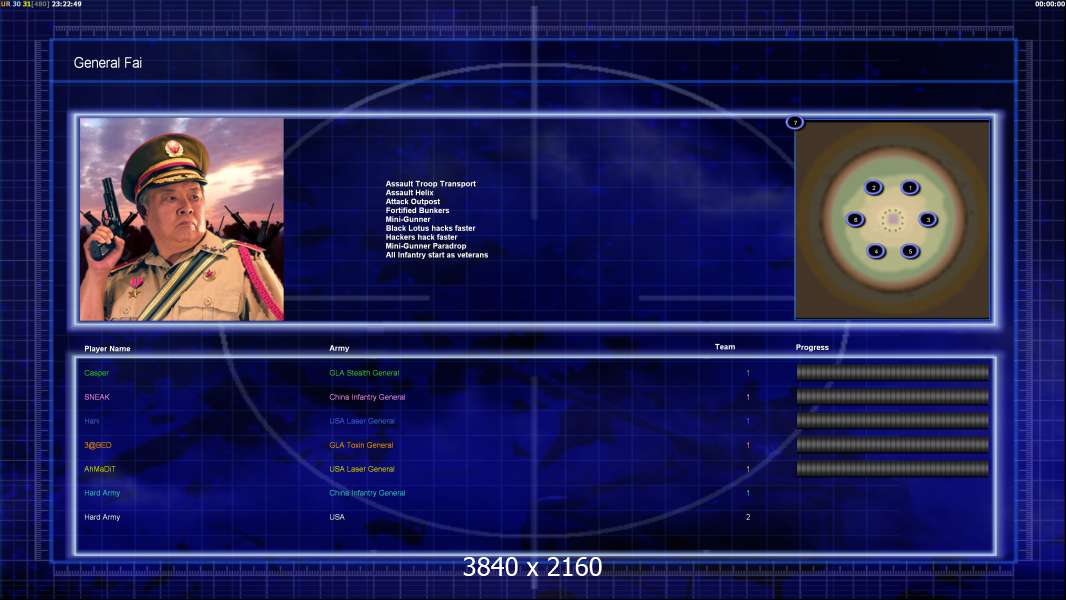
Task: Click Casper's team number 1
Action: [x=748, y=373]
